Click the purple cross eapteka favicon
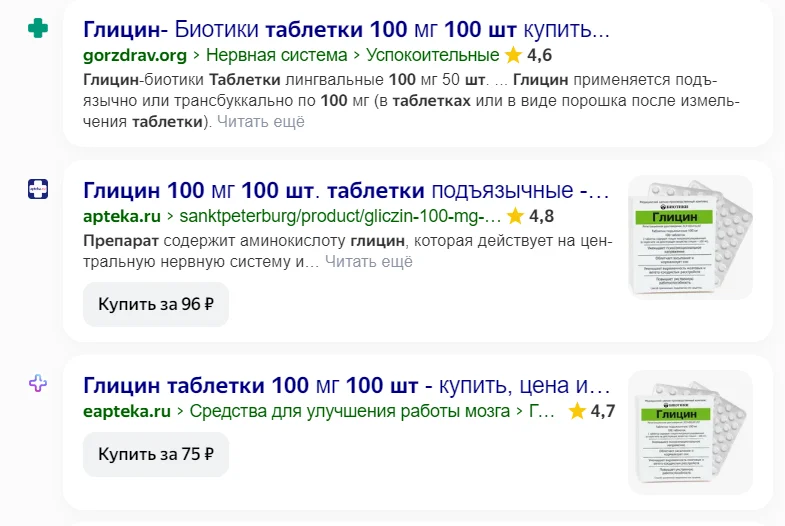Screen dimensions: 785x526 coord(38,384)
